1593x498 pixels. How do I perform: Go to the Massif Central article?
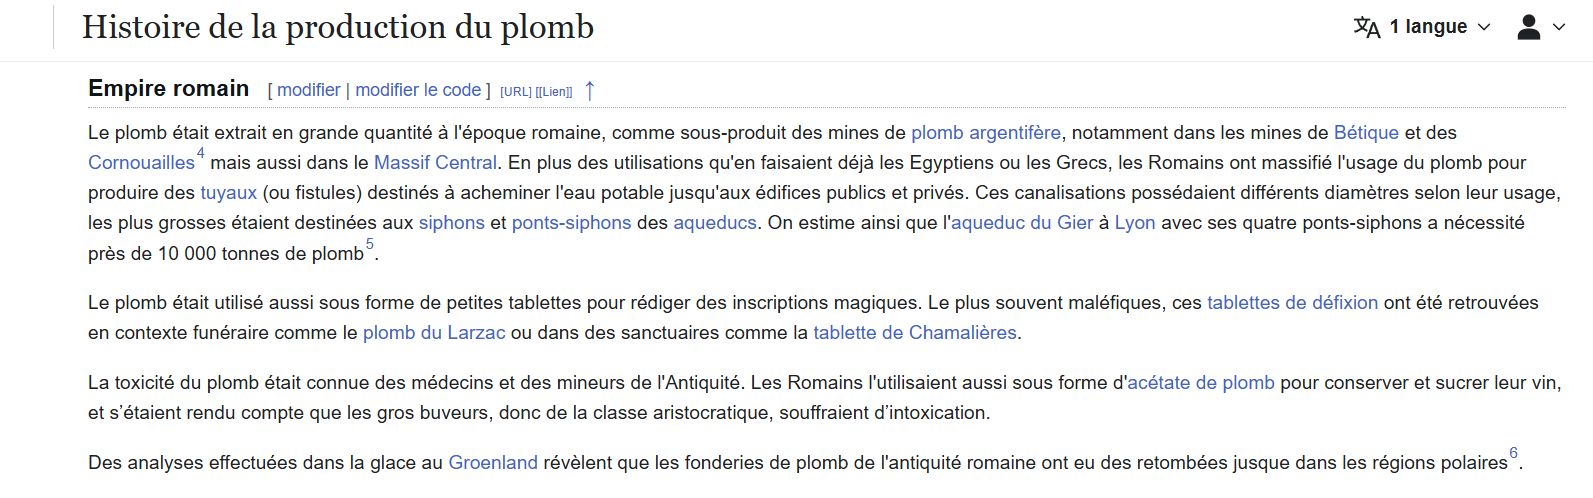(x=435, y=163)
